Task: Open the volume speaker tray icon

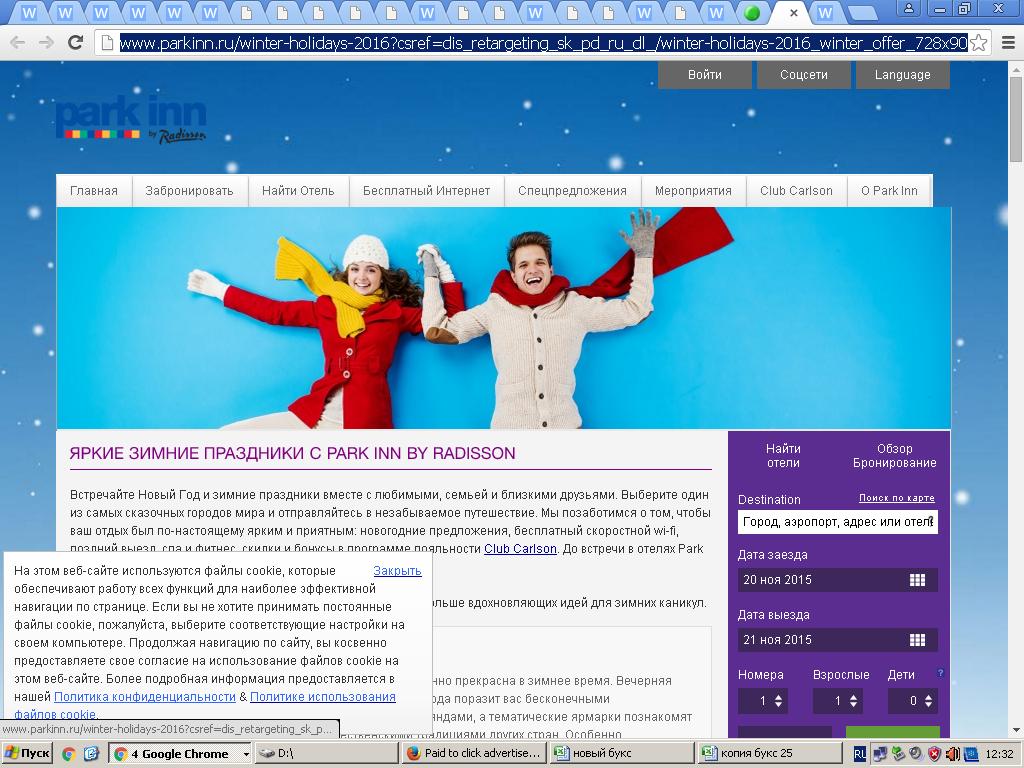Action: 953,754
